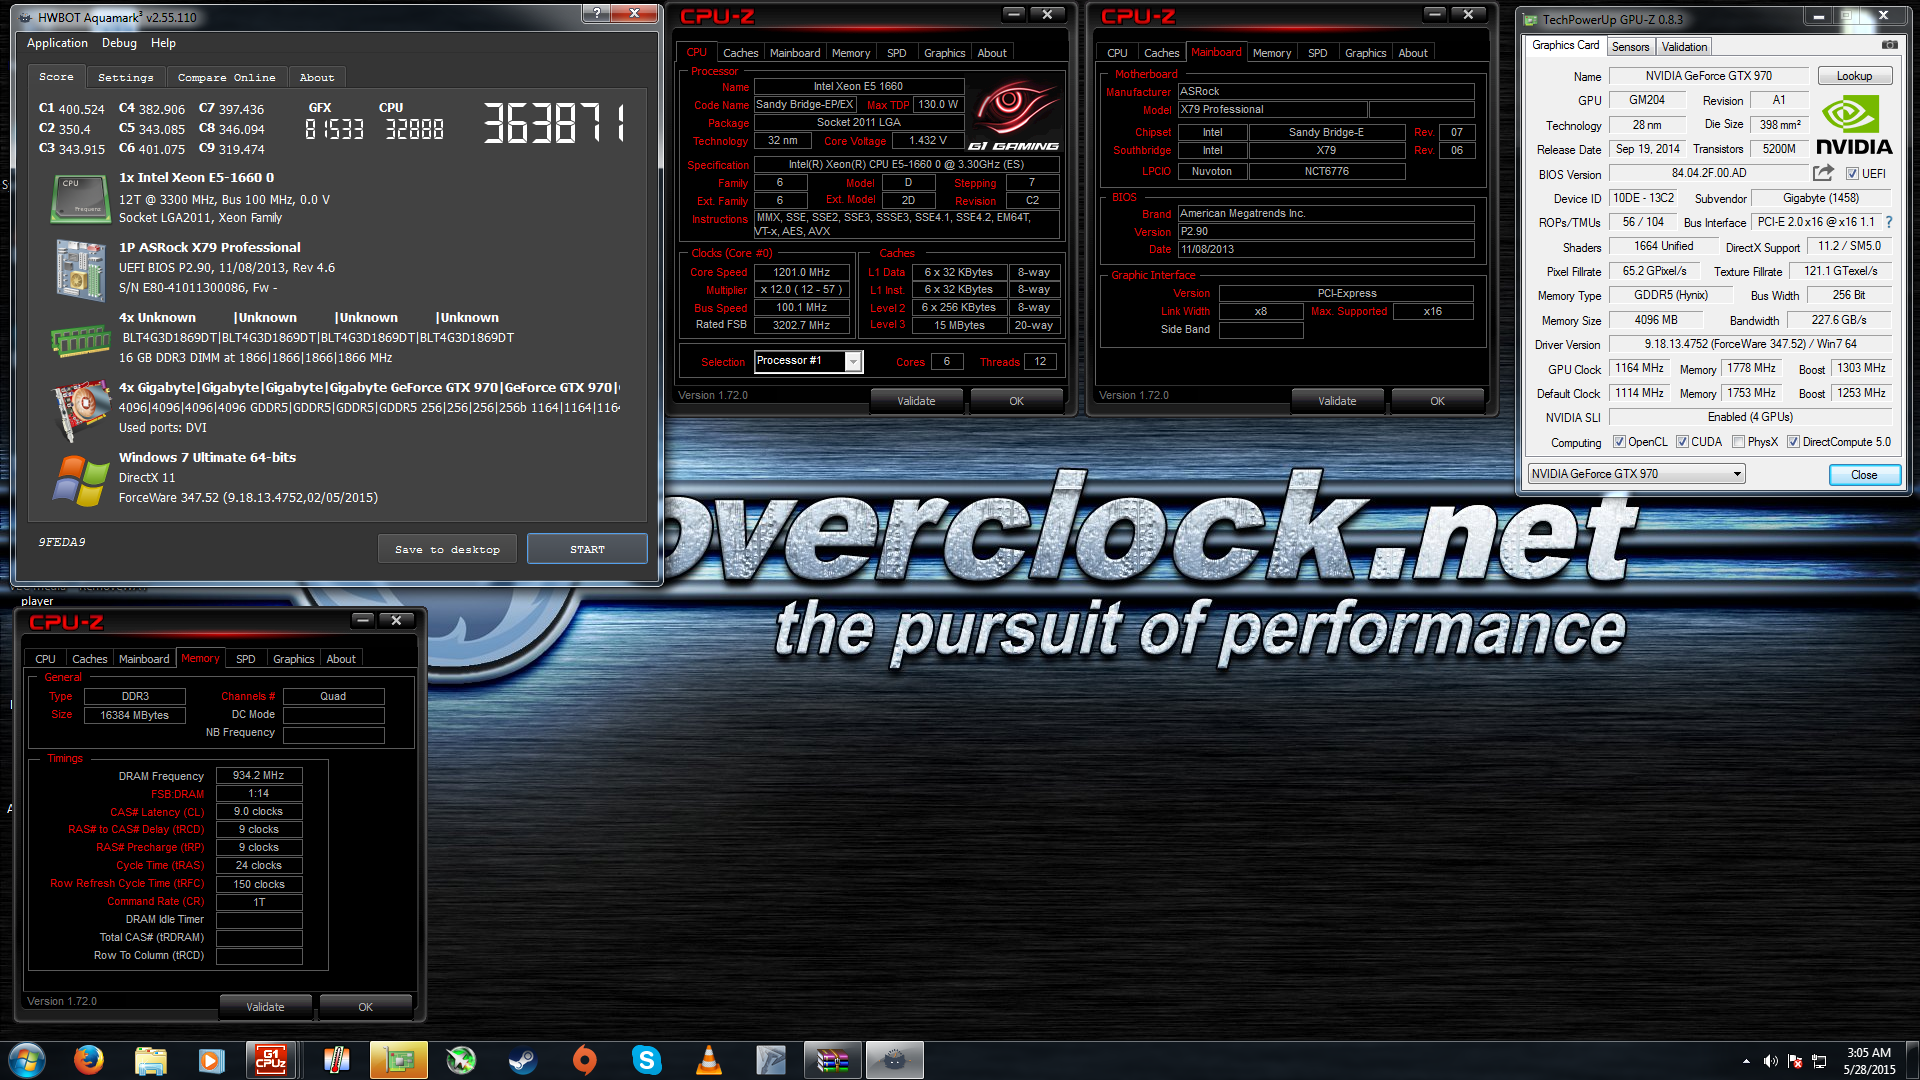
Task: Open Skype from the taskbar
Action: [x=647, y=1060]
